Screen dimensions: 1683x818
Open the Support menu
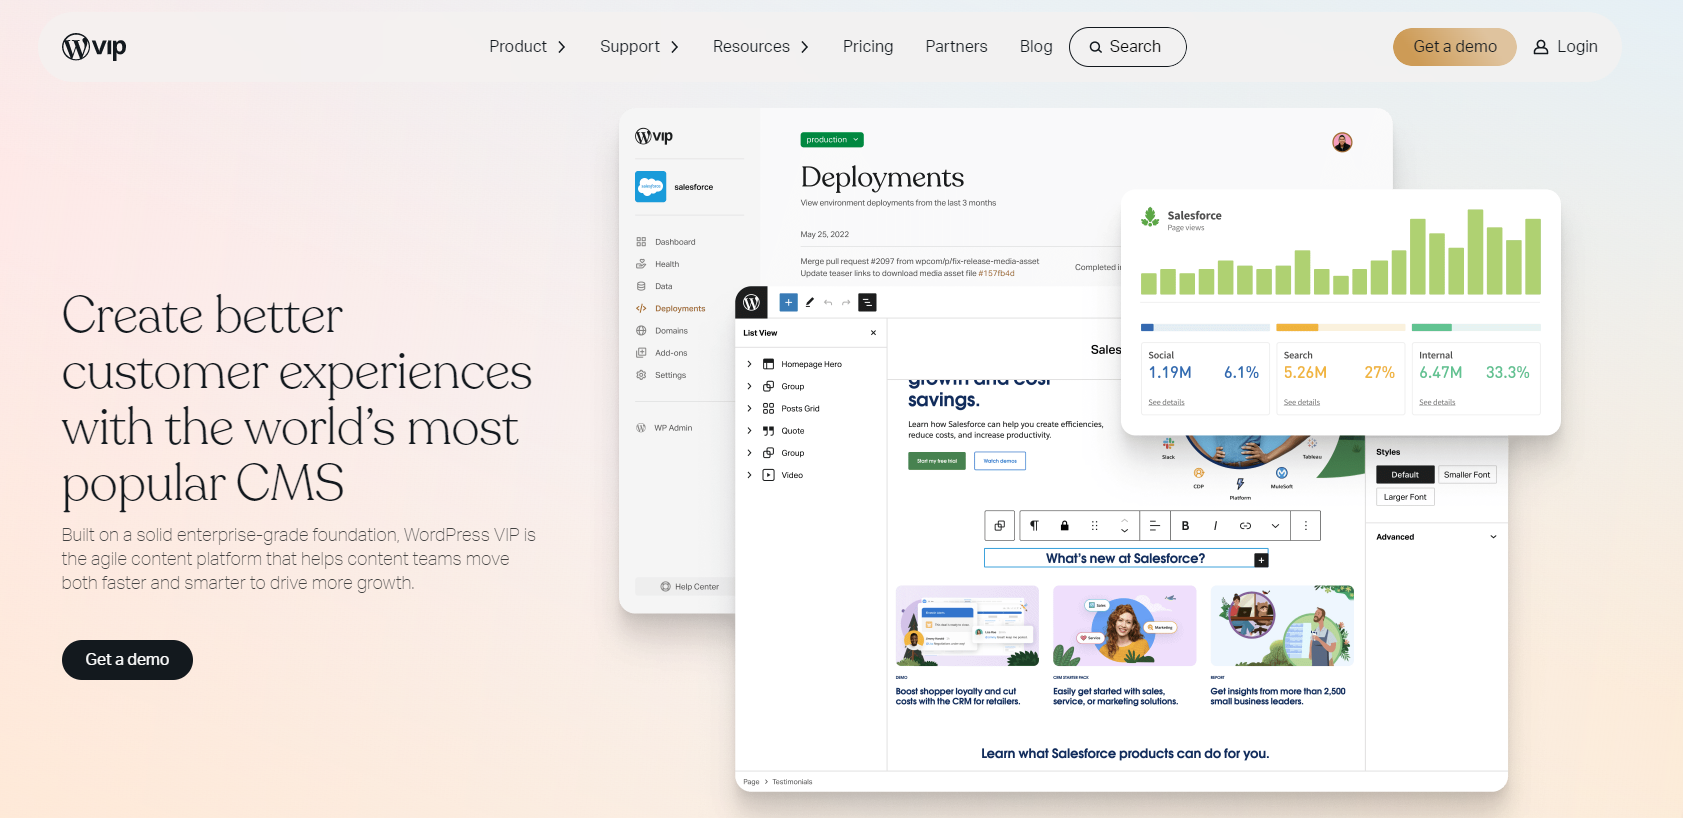tap(640, 47)
